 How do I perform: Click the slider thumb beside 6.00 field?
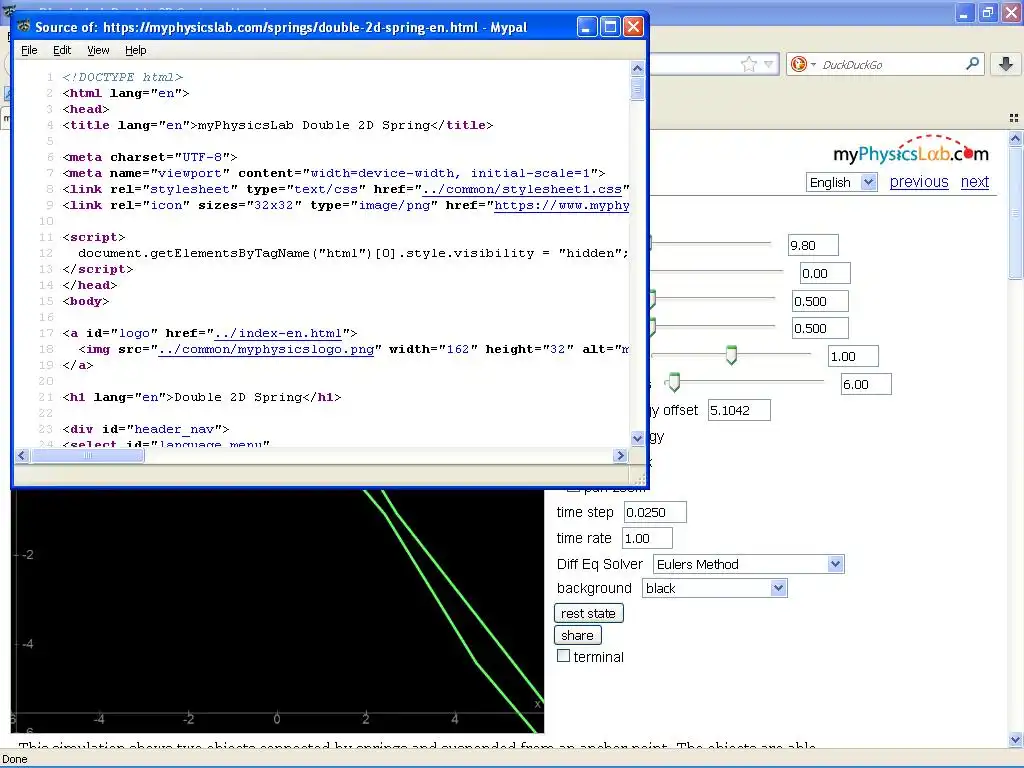[x=674, y=382]
